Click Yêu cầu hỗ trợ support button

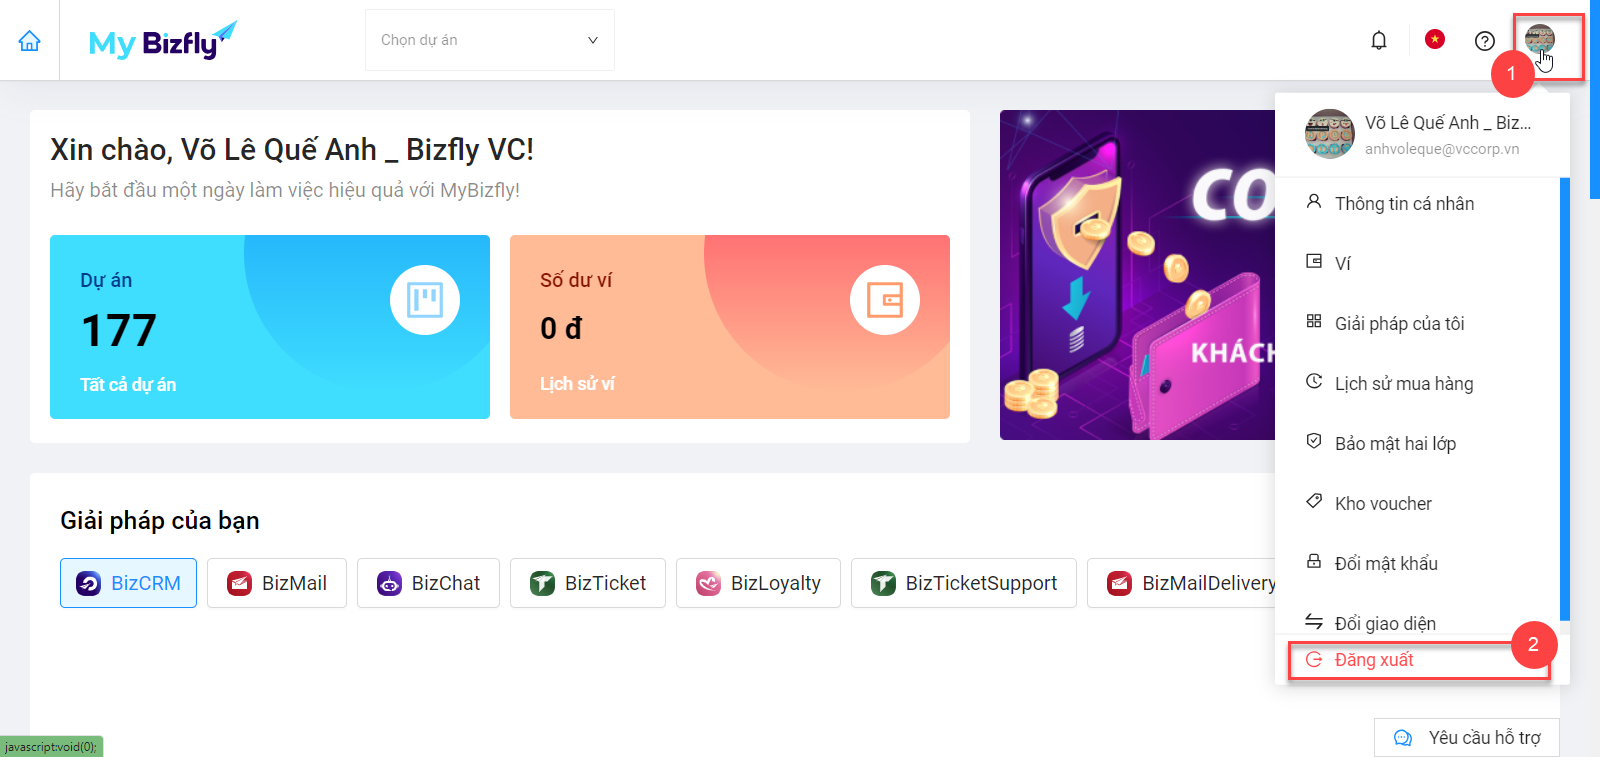point(1467,738)
